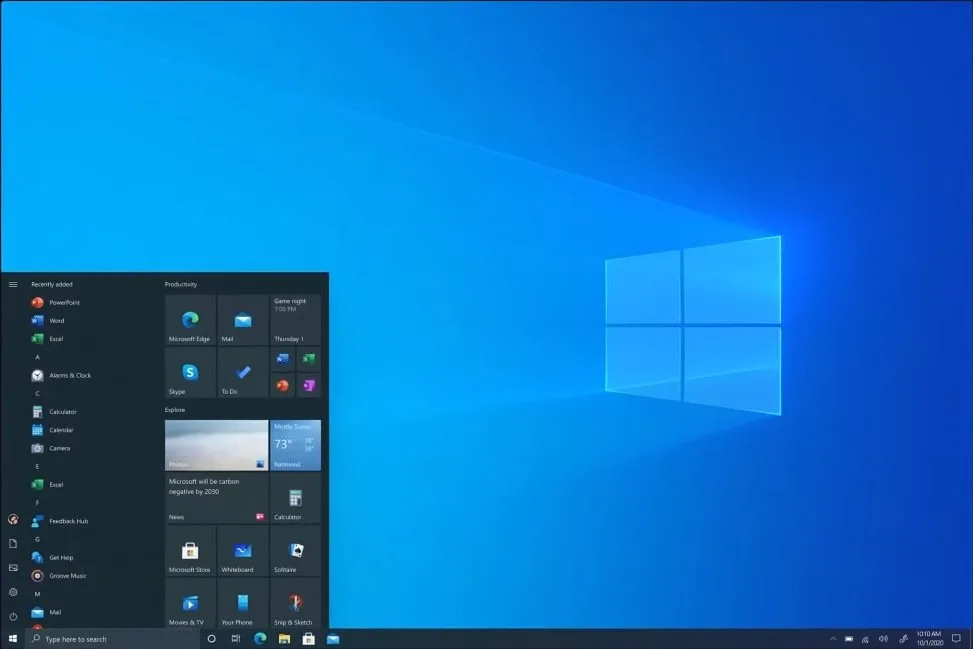This screenshot has height=649, width=973.
Task: Open the Photos live tile
Action: pos(217,445)
